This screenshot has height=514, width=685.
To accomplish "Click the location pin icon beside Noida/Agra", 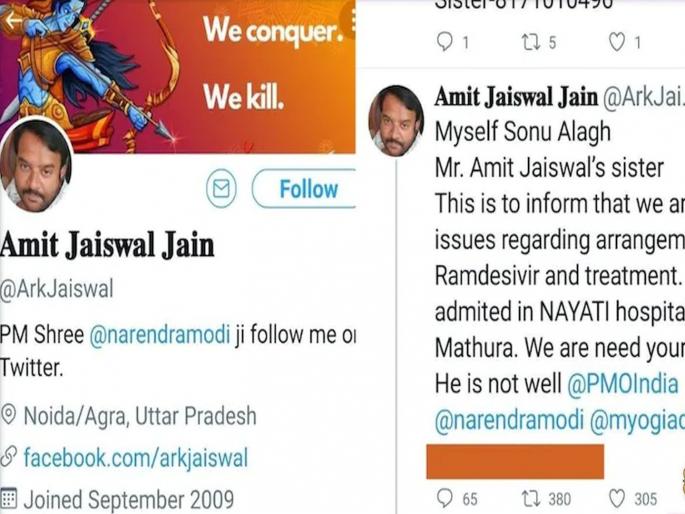I will (8, 415).
